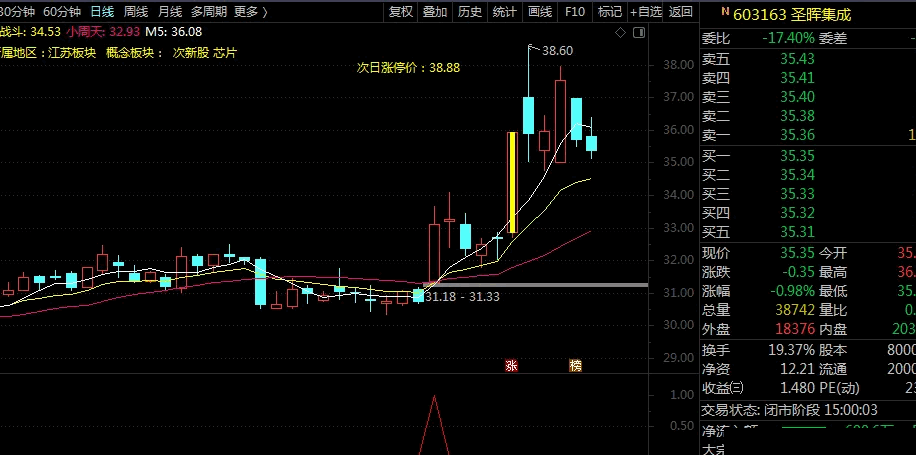Open the 多周期 multi-period view
Viewport: 916px width, 455px height.
click(x=209, y=12)
